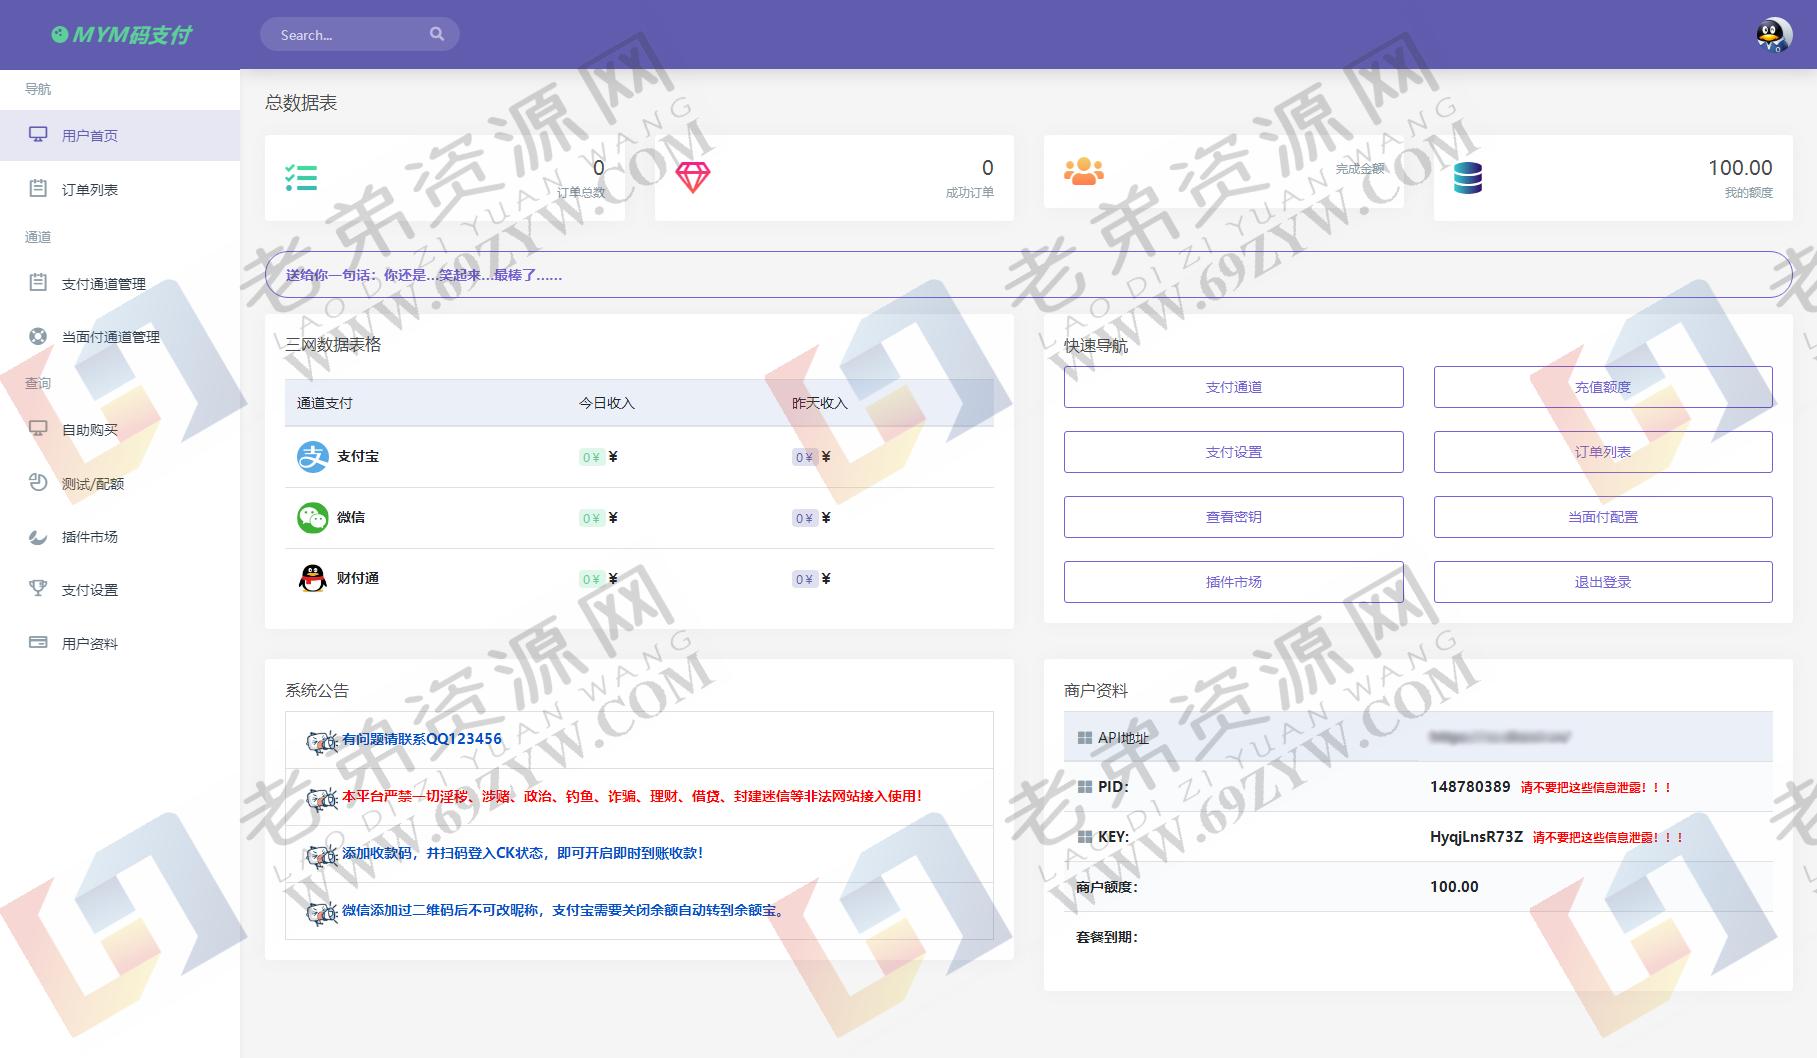Image resolution: width=1817 pixels, height=1058 pixels.
Task: Click the MYM码支付 logo
Action: point(121,35)
